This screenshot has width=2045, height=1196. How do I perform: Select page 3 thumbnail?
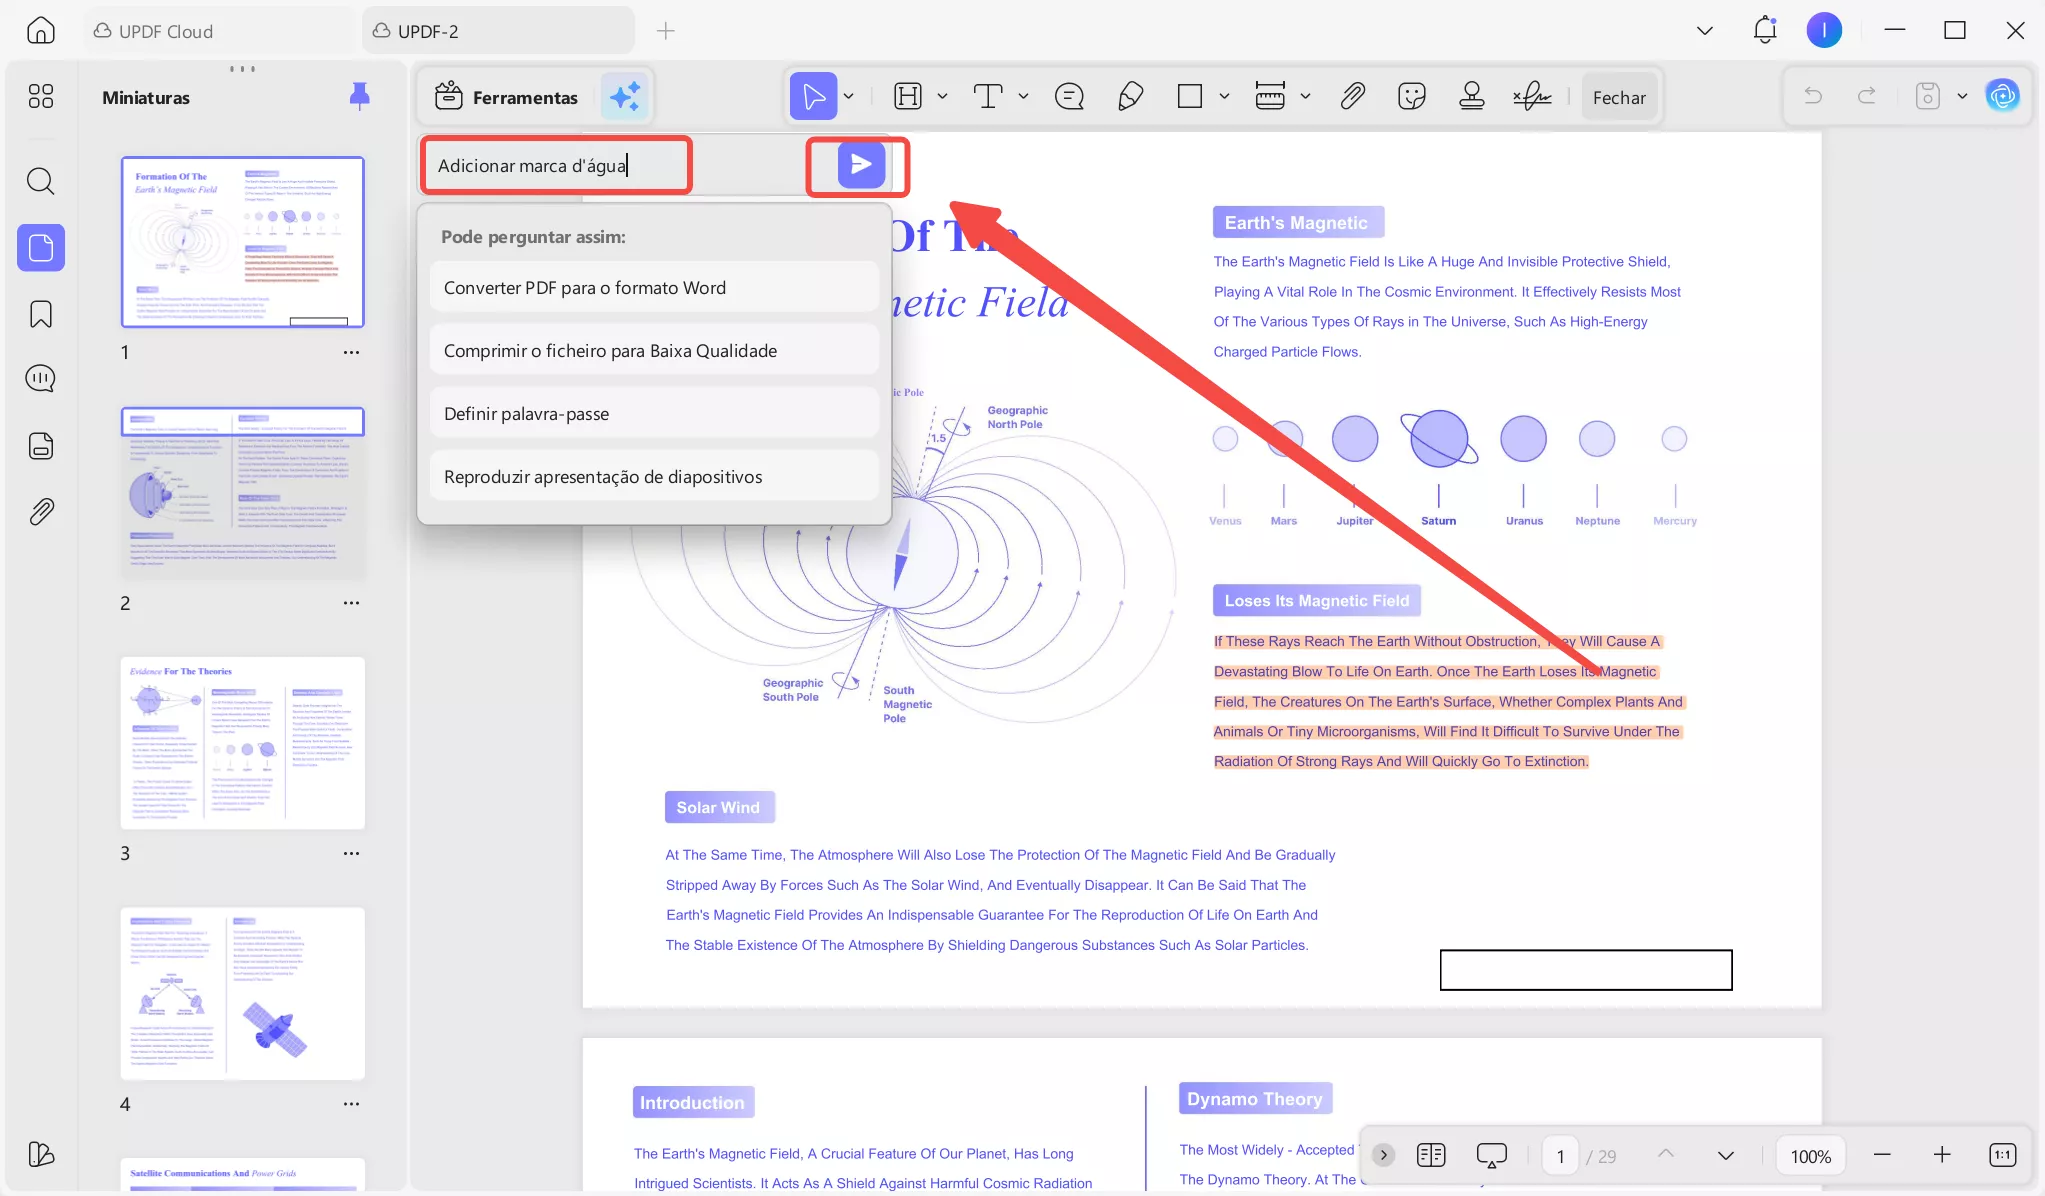[243, 743]
